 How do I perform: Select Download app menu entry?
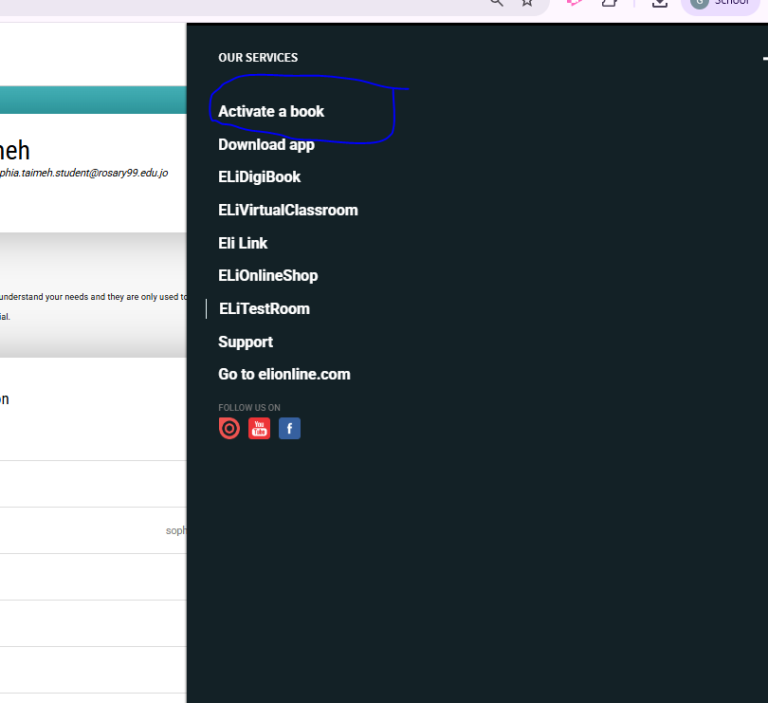tap(266, 144)
